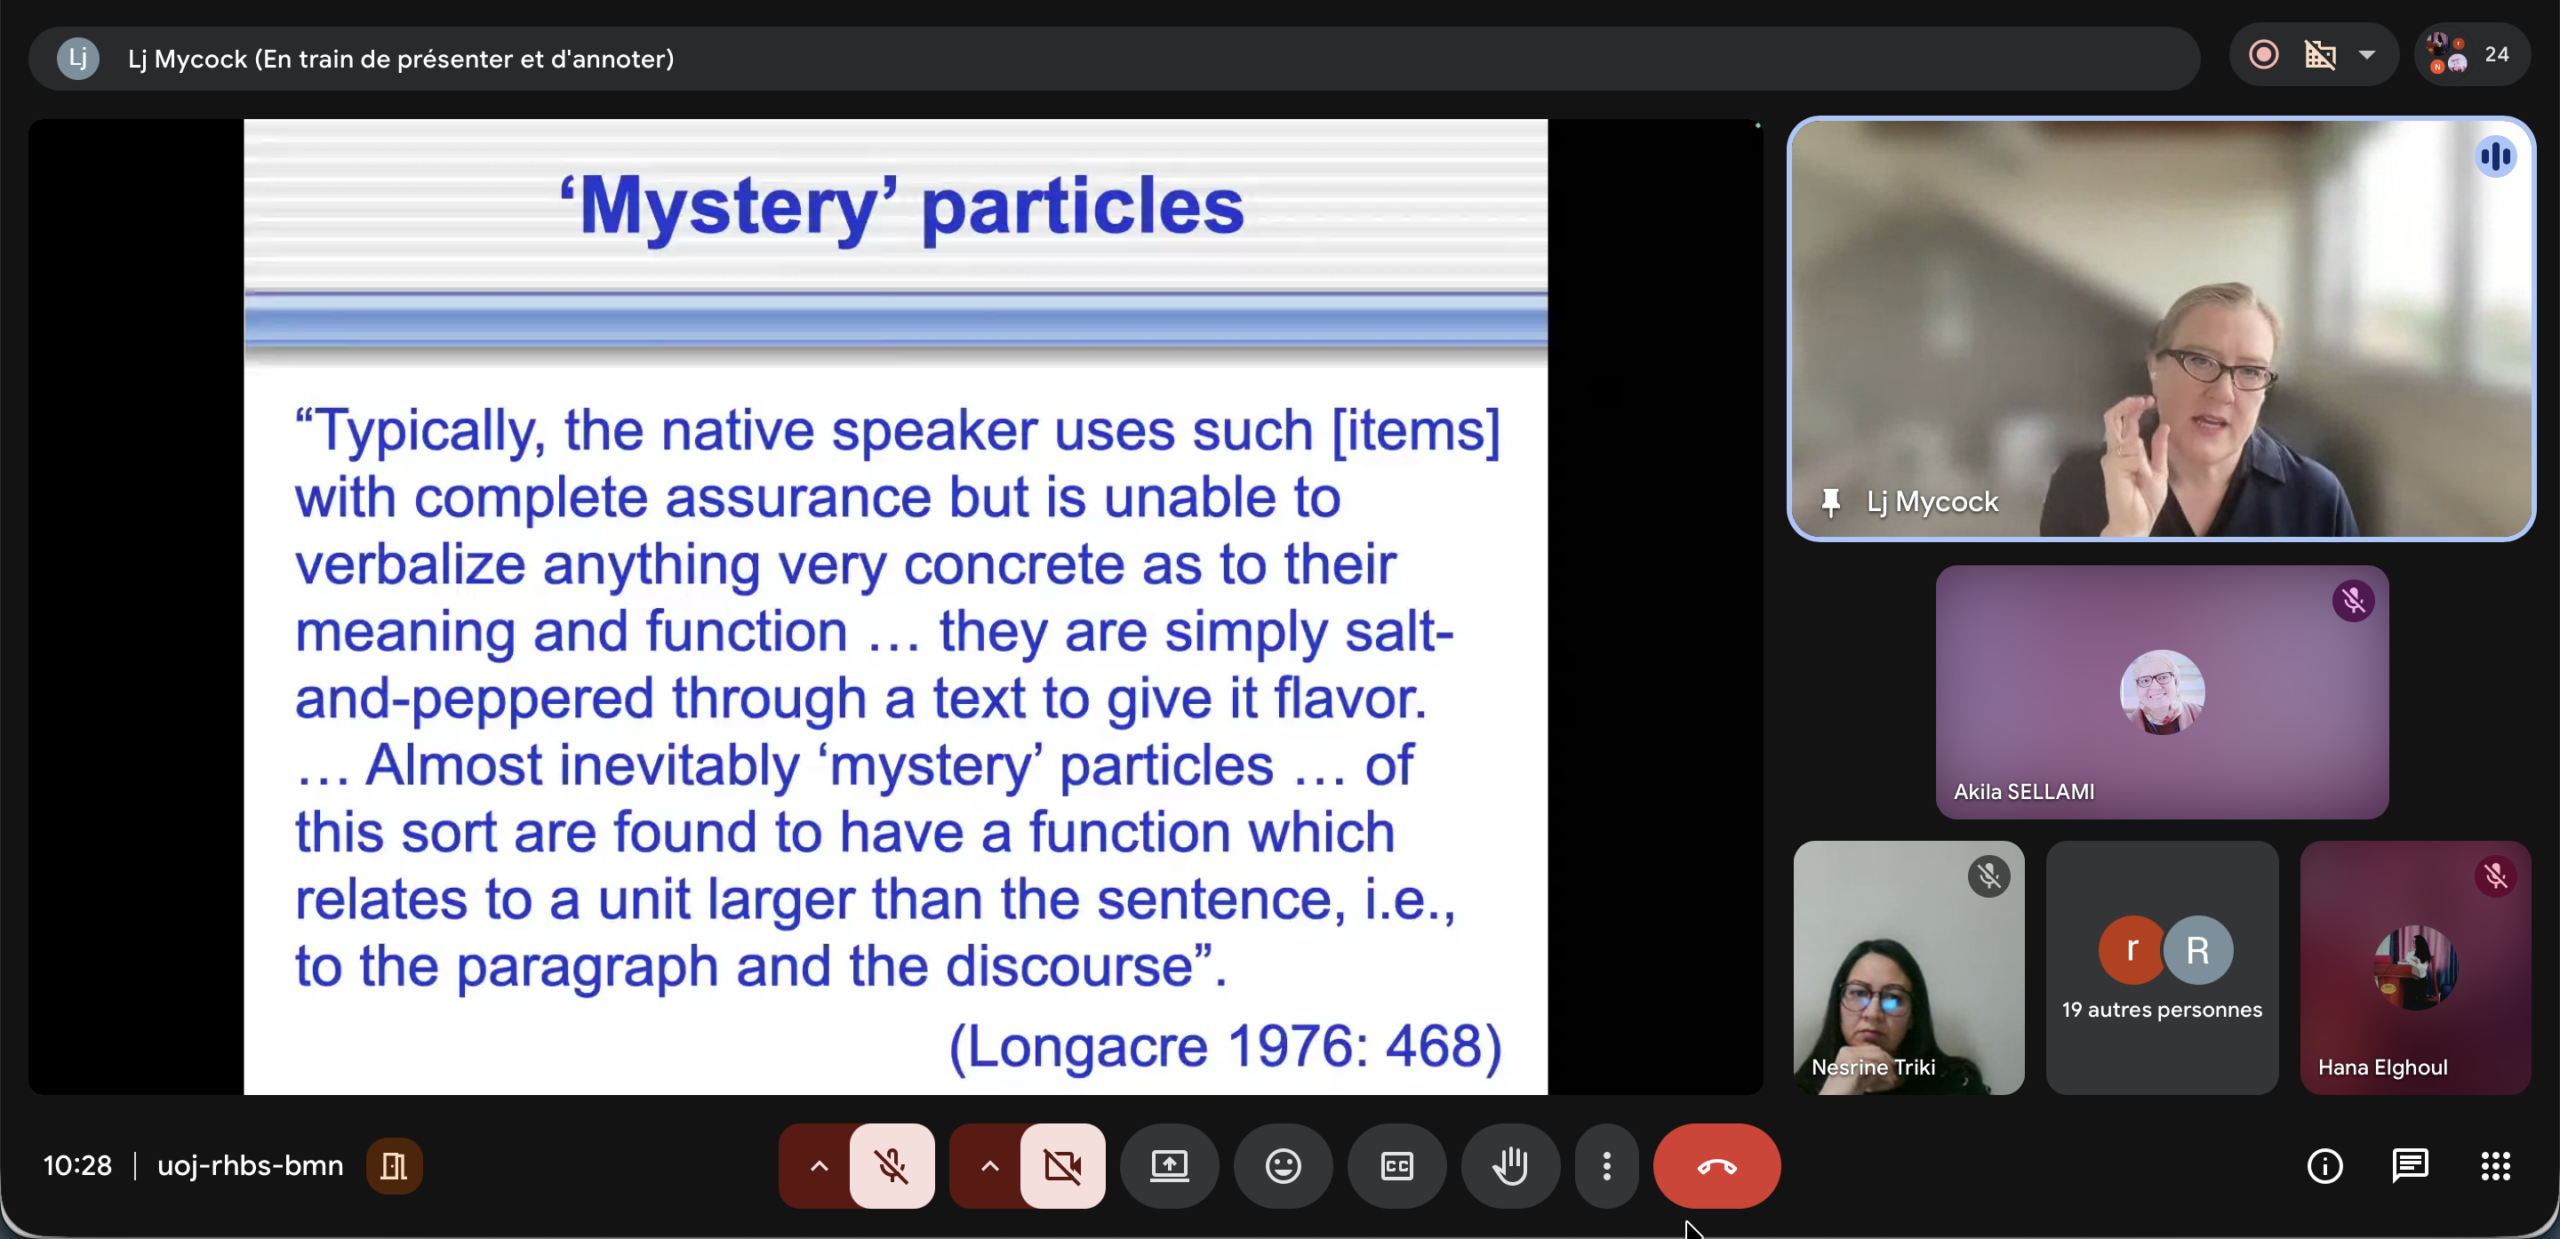
Task: Show the 24 participants list
Action: tap(2472, 55)
